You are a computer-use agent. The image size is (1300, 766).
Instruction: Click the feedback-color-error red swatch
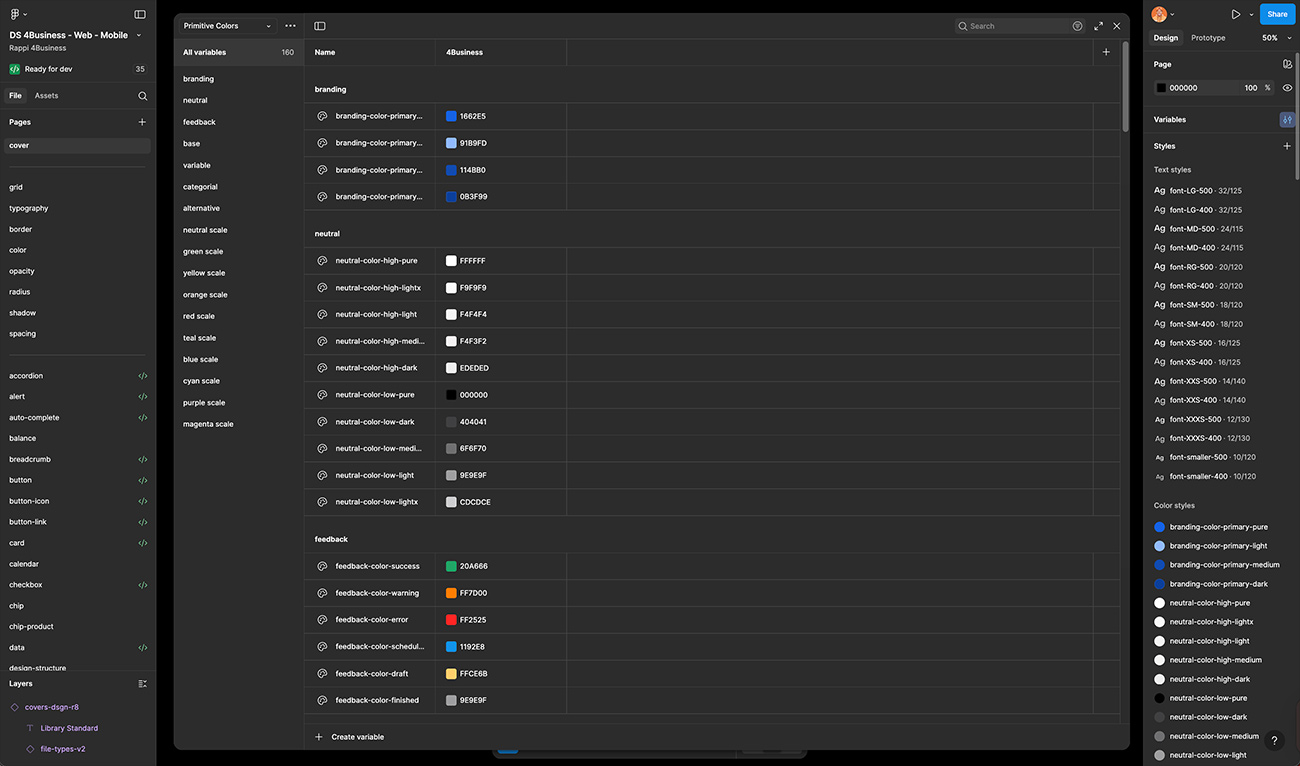click(x=451, y=620)
